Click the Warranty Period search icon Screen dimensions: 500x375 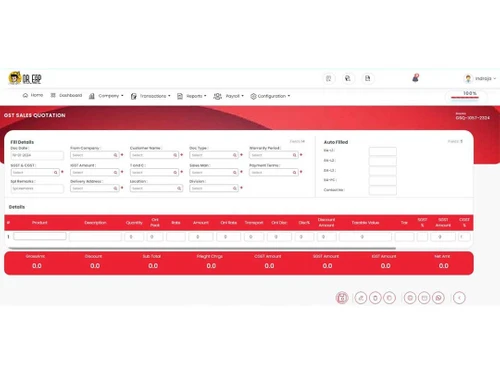(294, 155)
